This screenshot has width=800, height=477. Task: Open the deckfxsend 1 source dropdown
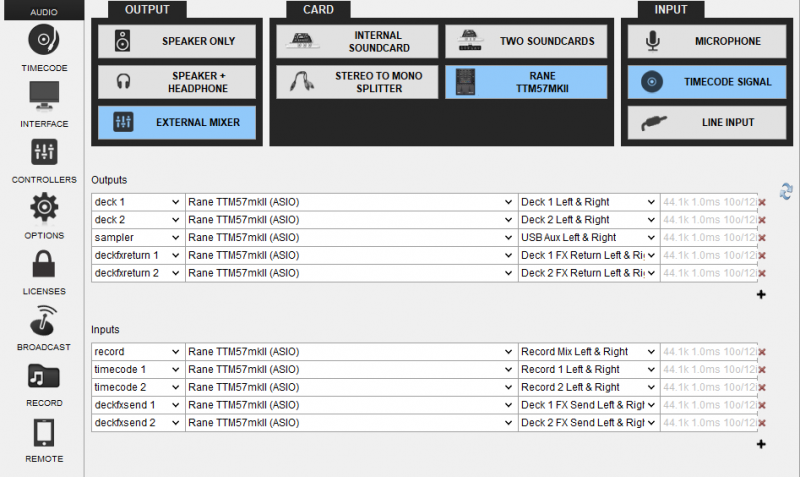tap(138, 405)
